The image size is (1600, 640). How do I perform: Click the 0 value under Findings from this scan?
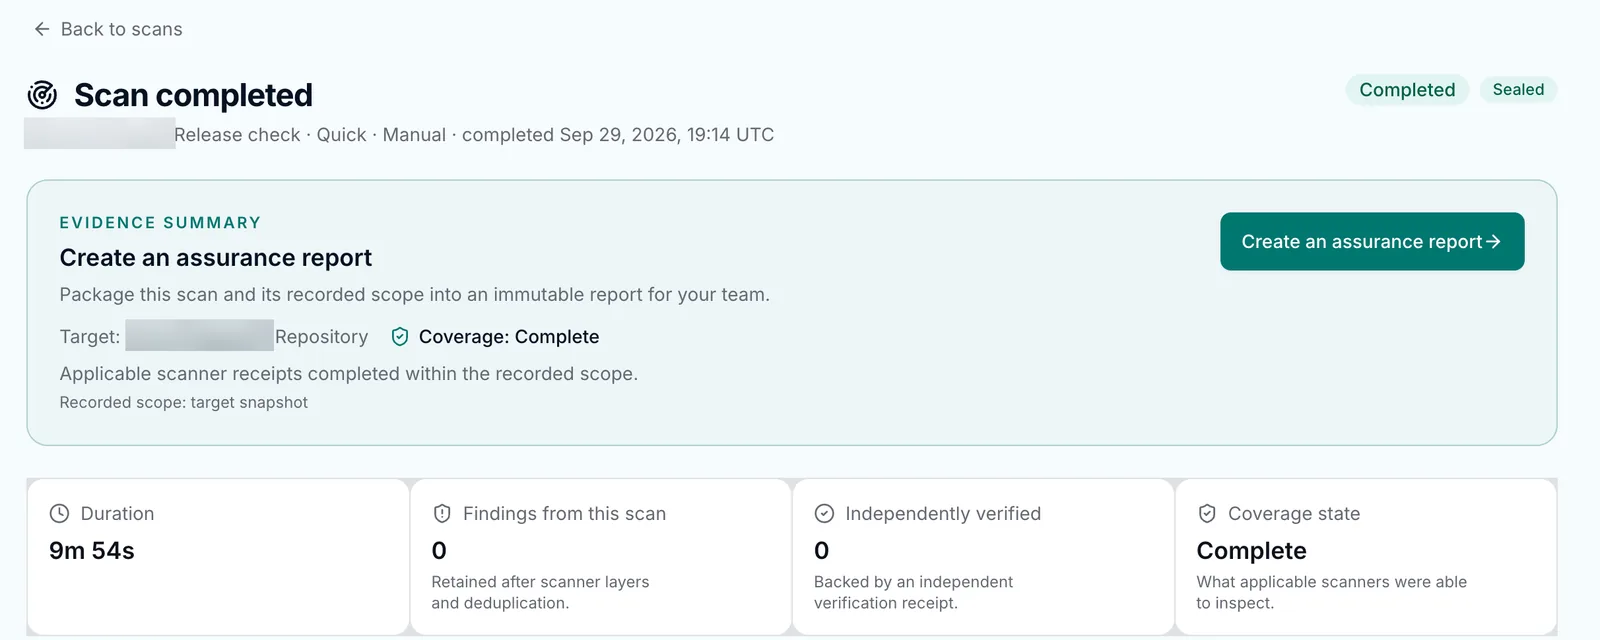tap(439, 551)
